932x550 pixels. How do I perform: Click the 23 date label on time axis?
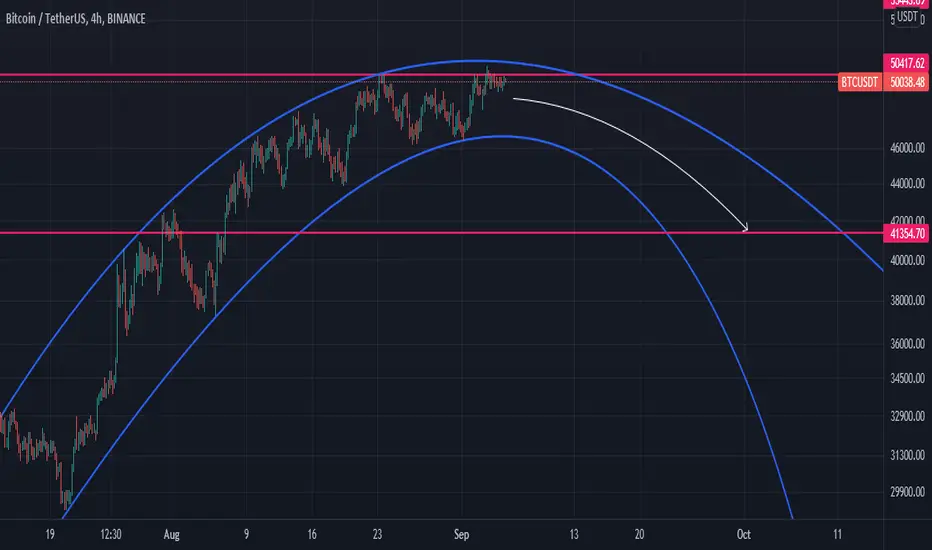377,535
